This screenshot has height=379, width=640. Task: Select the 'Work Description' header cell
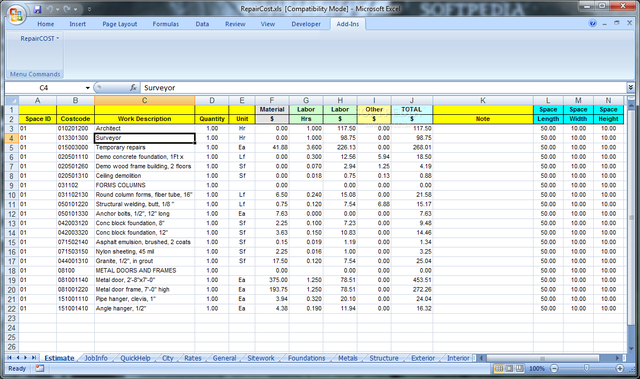click(144, 119)
